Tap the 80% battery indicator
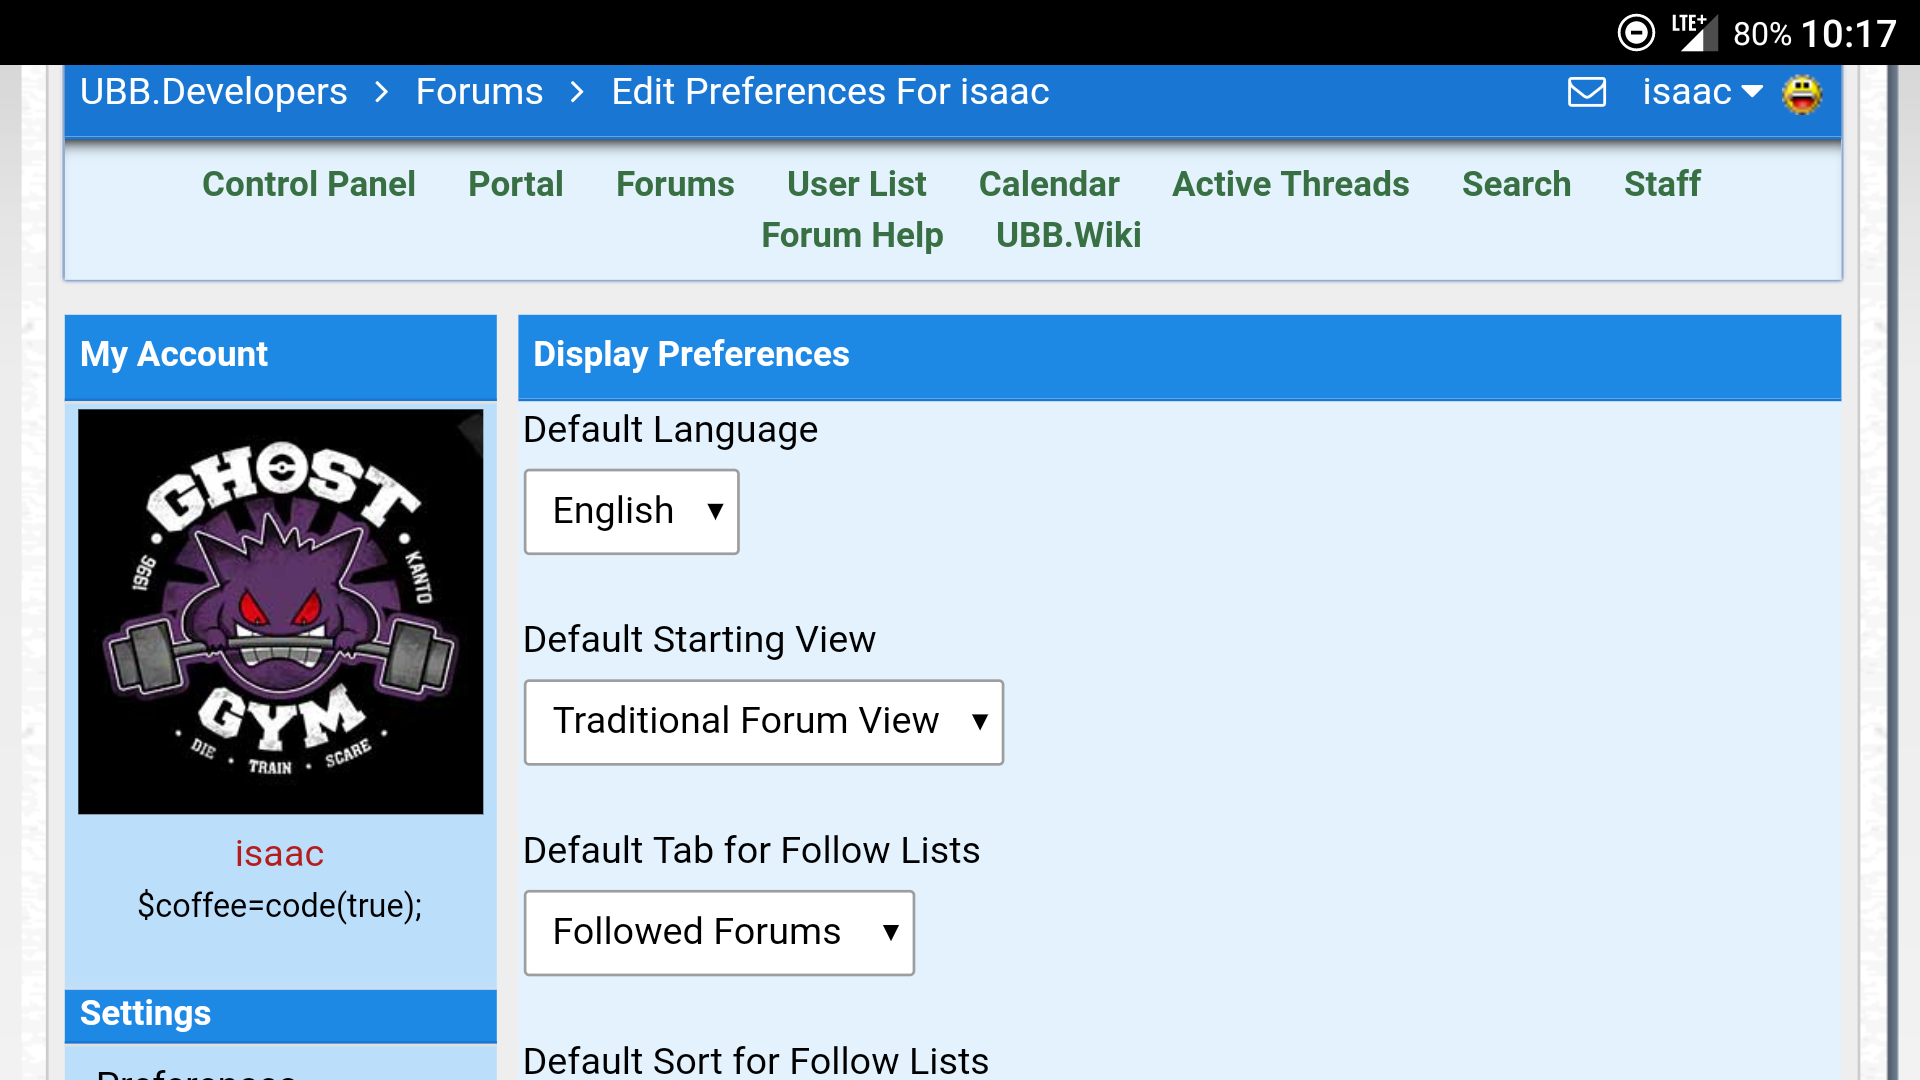Screen dimensions: 1920x1080 click(1762, 34)
